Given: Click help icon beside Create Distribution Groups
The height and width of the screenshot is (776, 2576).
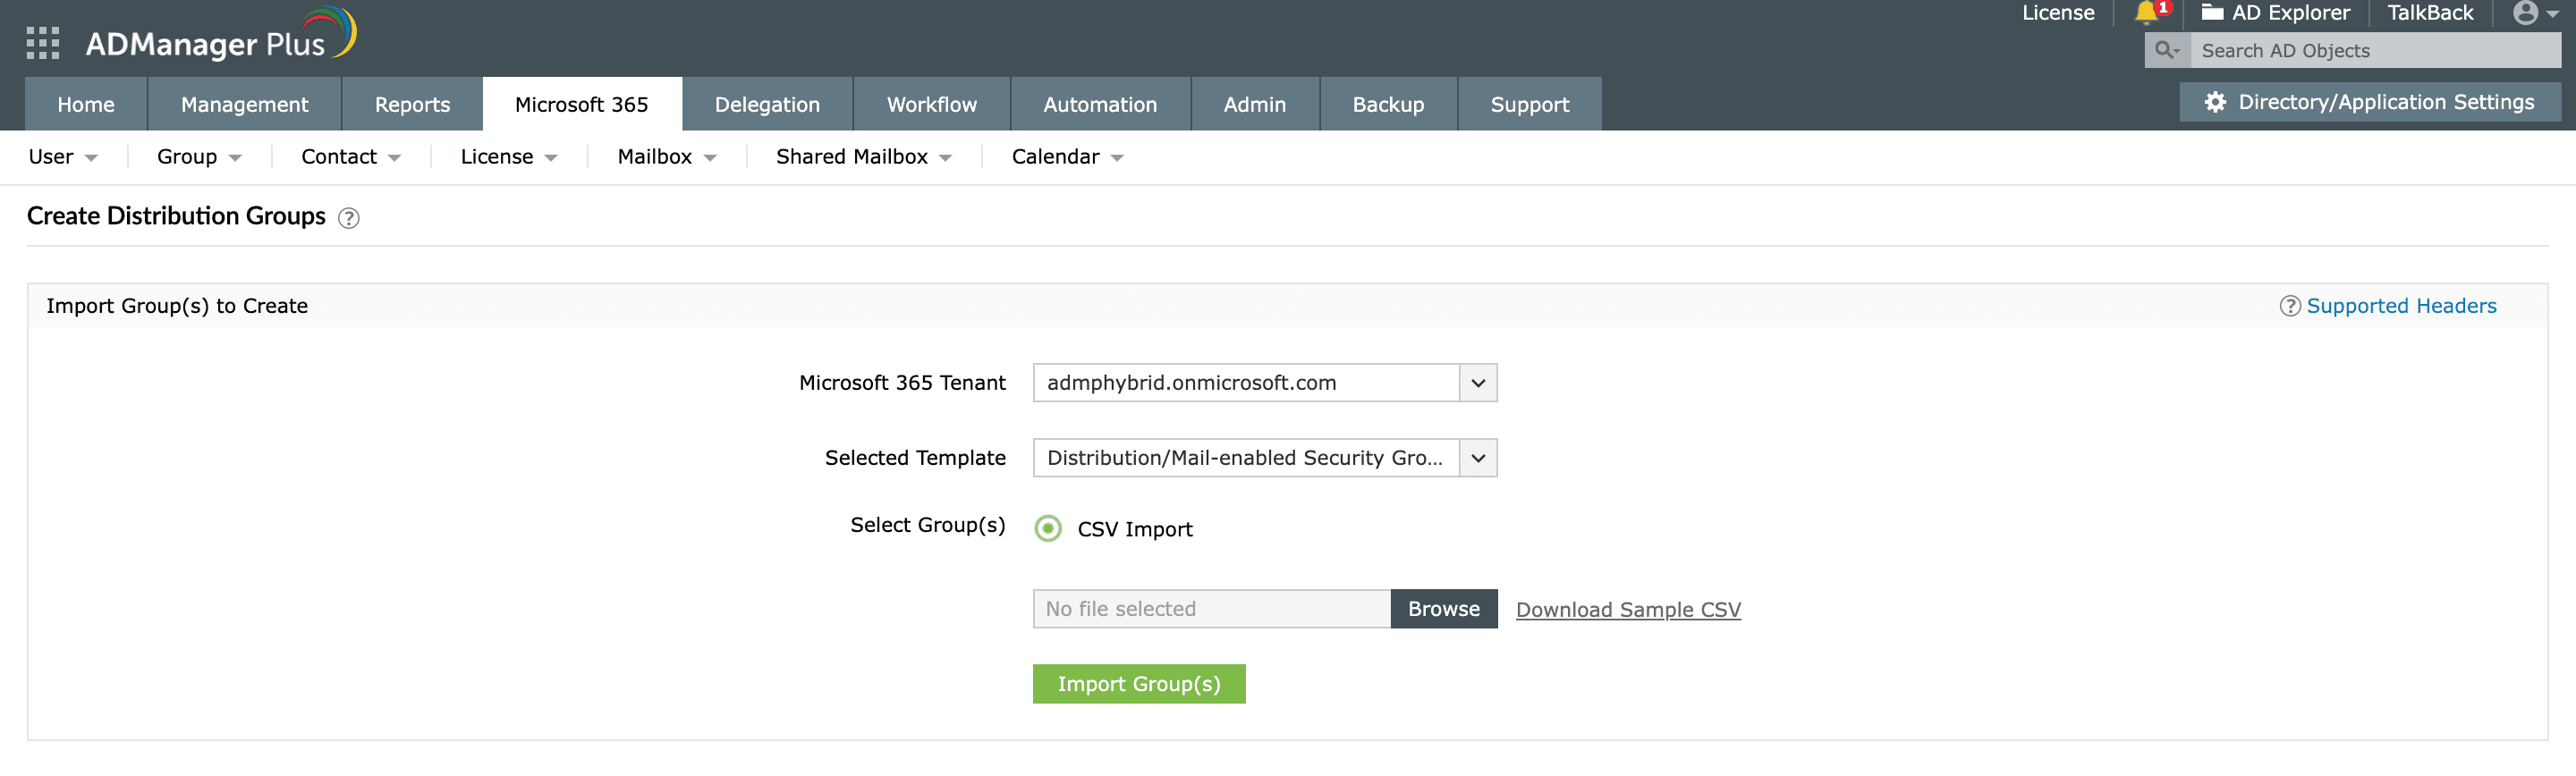Looking at the screenshot, I should [x=348, y=218].
